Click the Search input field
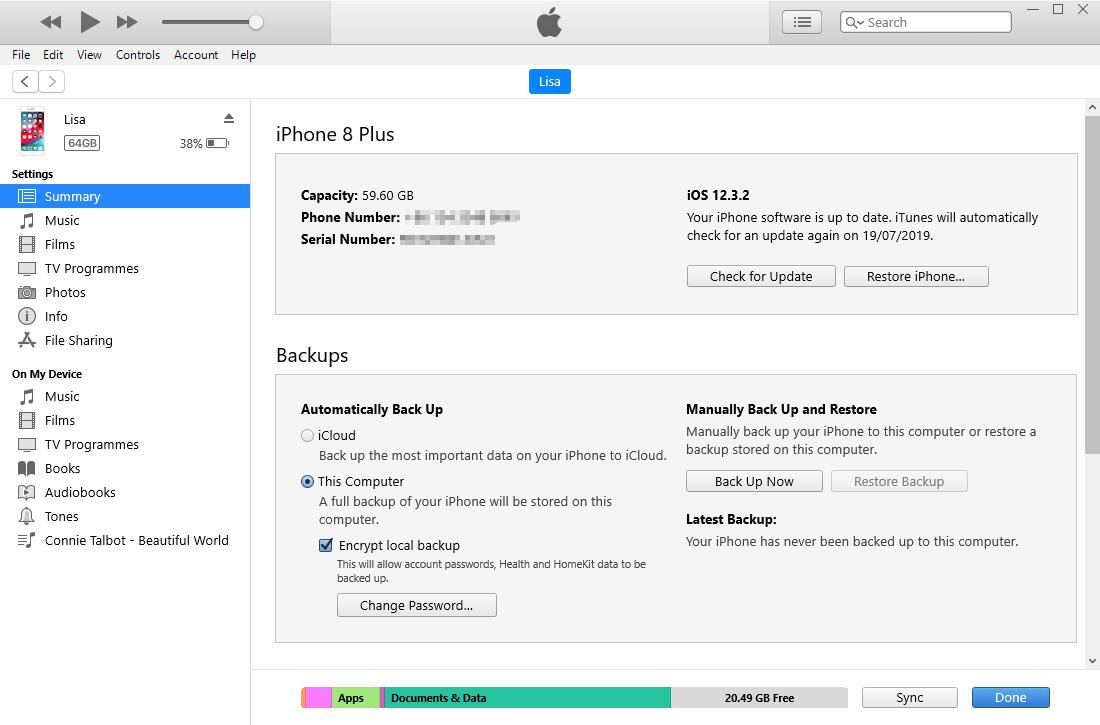This screenshot has width=1100, height=725. [925, 22]
